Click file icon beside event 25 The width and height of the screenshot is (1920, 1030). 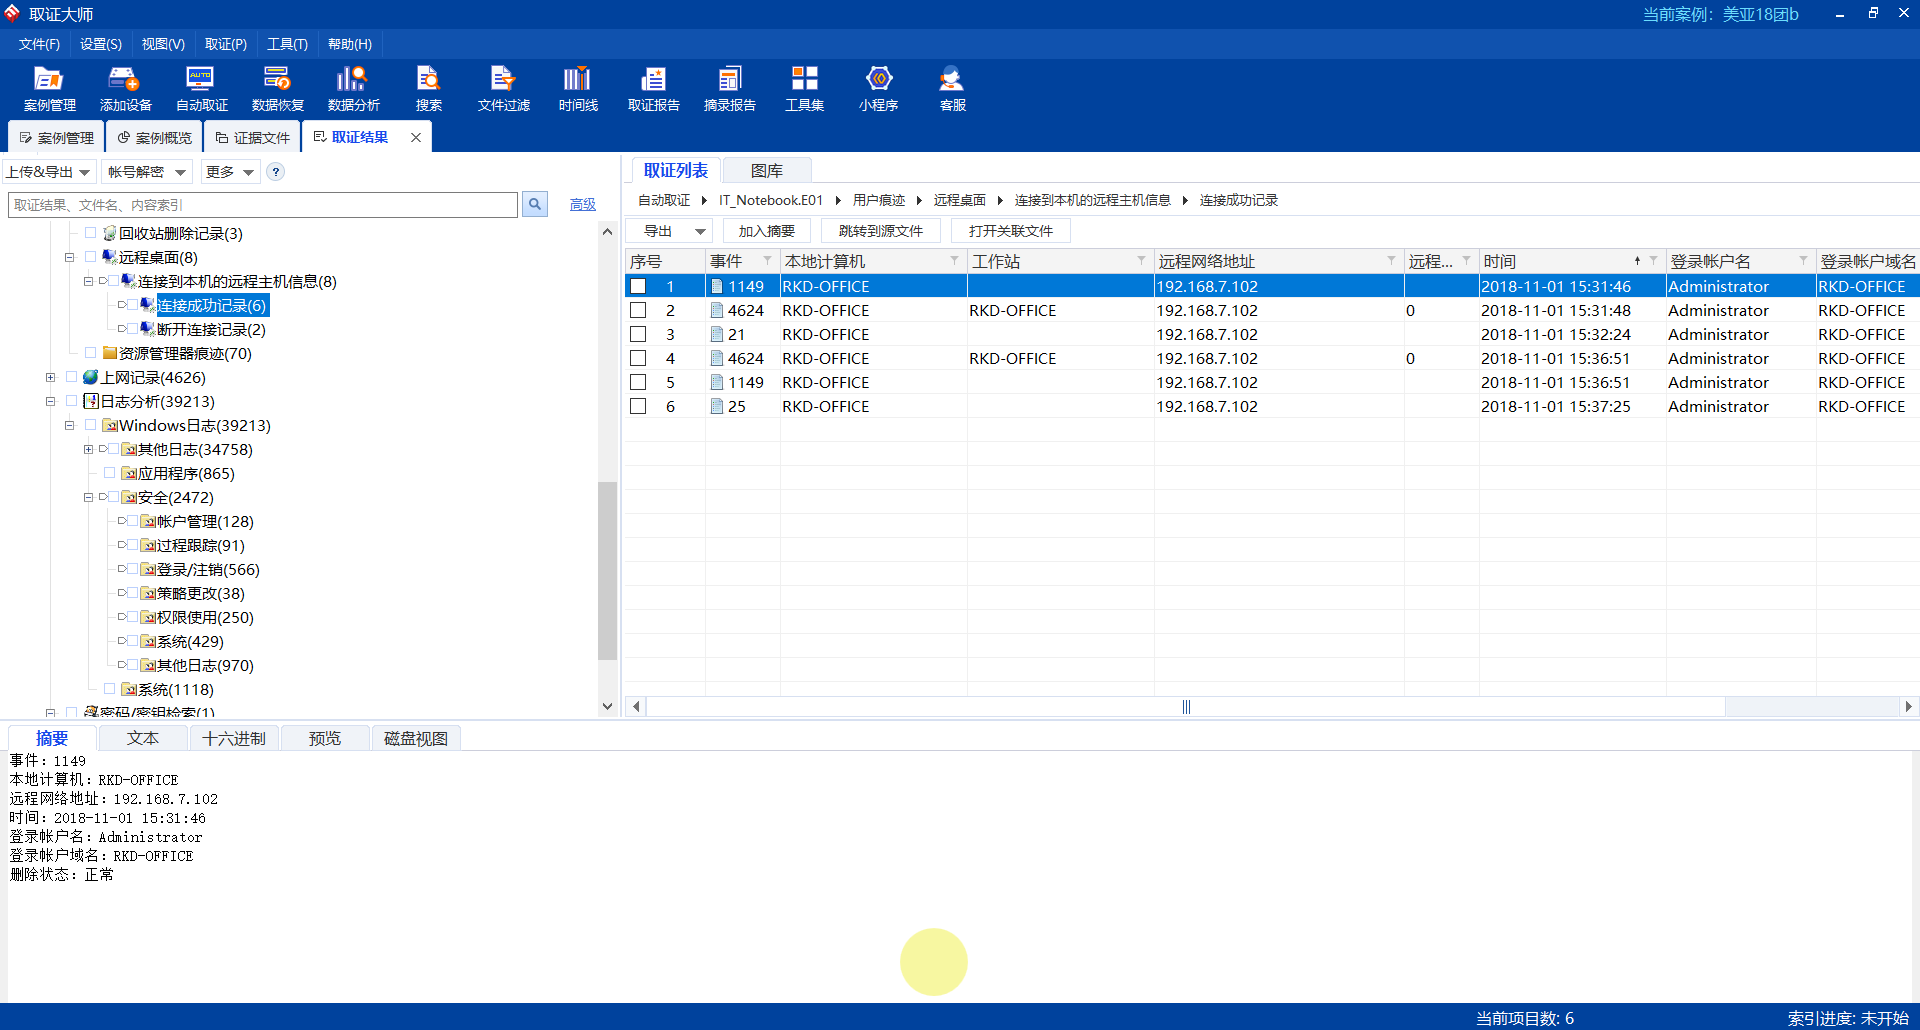[716, 406]
